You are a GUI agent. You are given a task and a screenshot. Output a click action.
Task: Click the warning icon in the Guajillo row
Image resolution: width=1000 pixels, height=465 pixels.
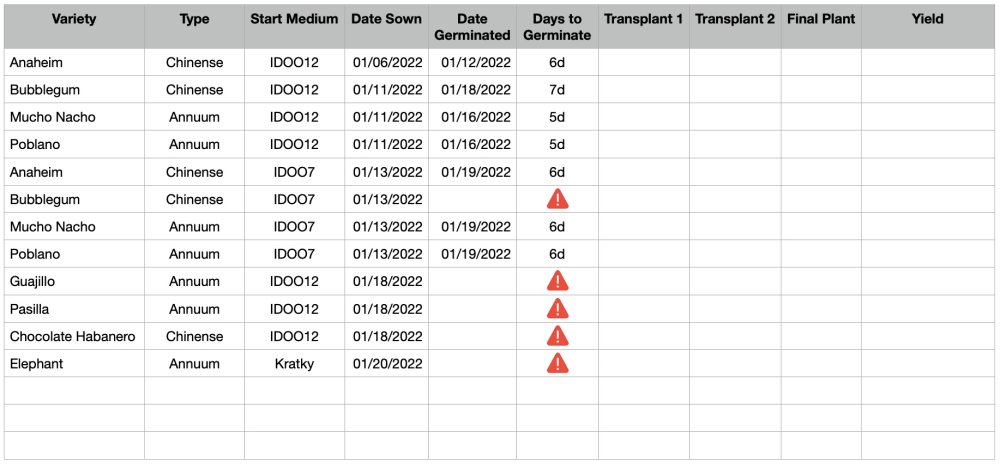coord(557,281)
